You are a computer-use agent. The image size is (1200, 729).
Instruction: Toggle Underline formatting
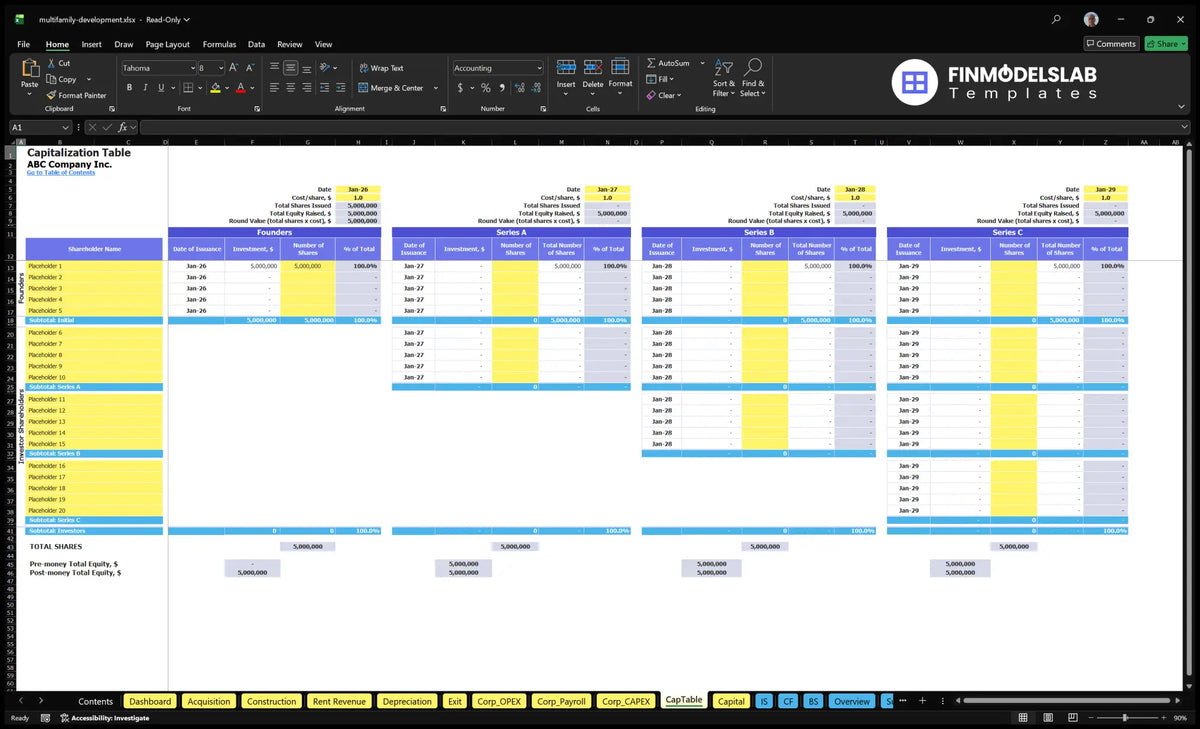click(x=159, y=88)
